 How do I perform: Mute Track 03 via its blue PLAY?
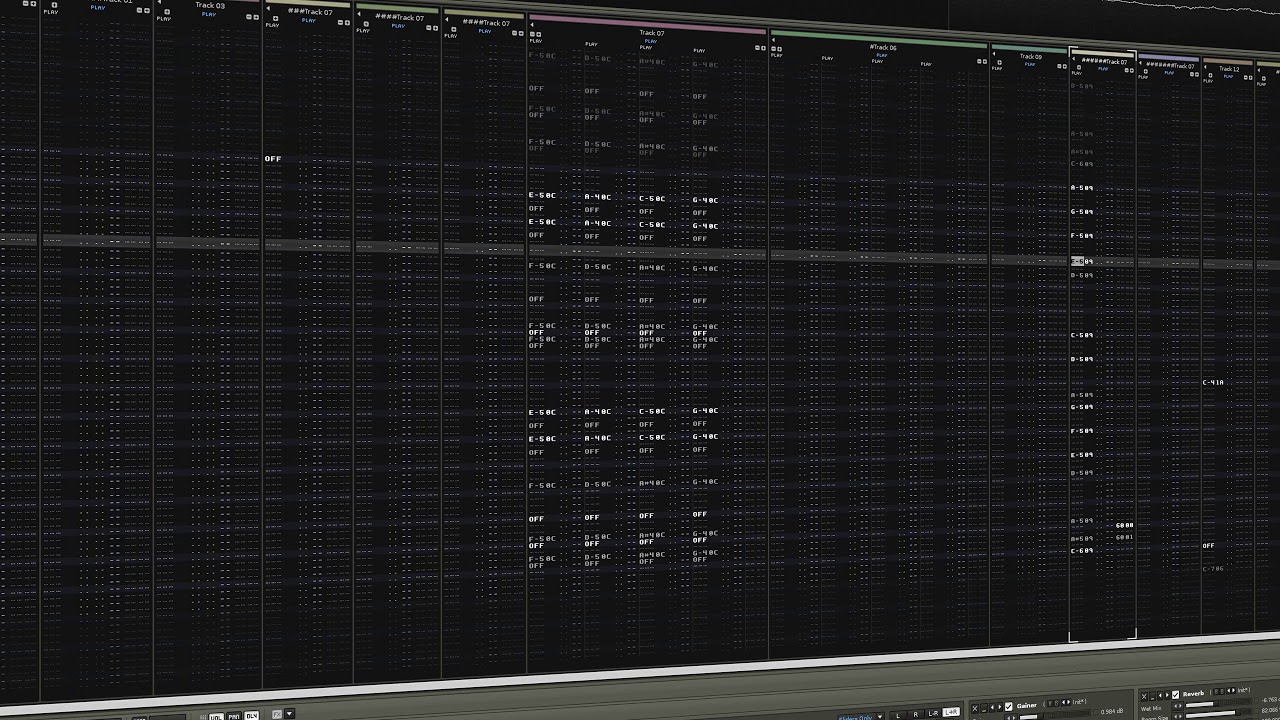(209, 14)
